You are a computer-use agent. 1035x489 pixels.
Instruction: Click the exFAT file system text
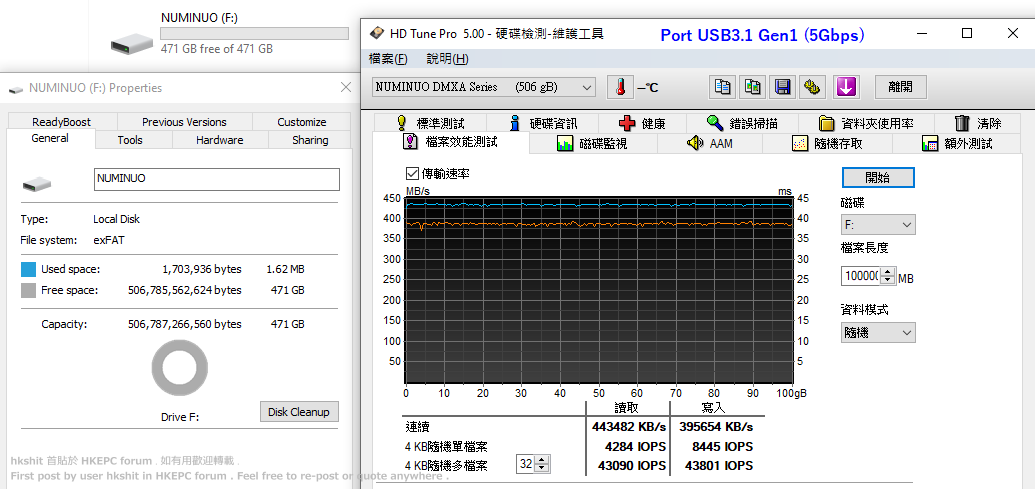109,240
